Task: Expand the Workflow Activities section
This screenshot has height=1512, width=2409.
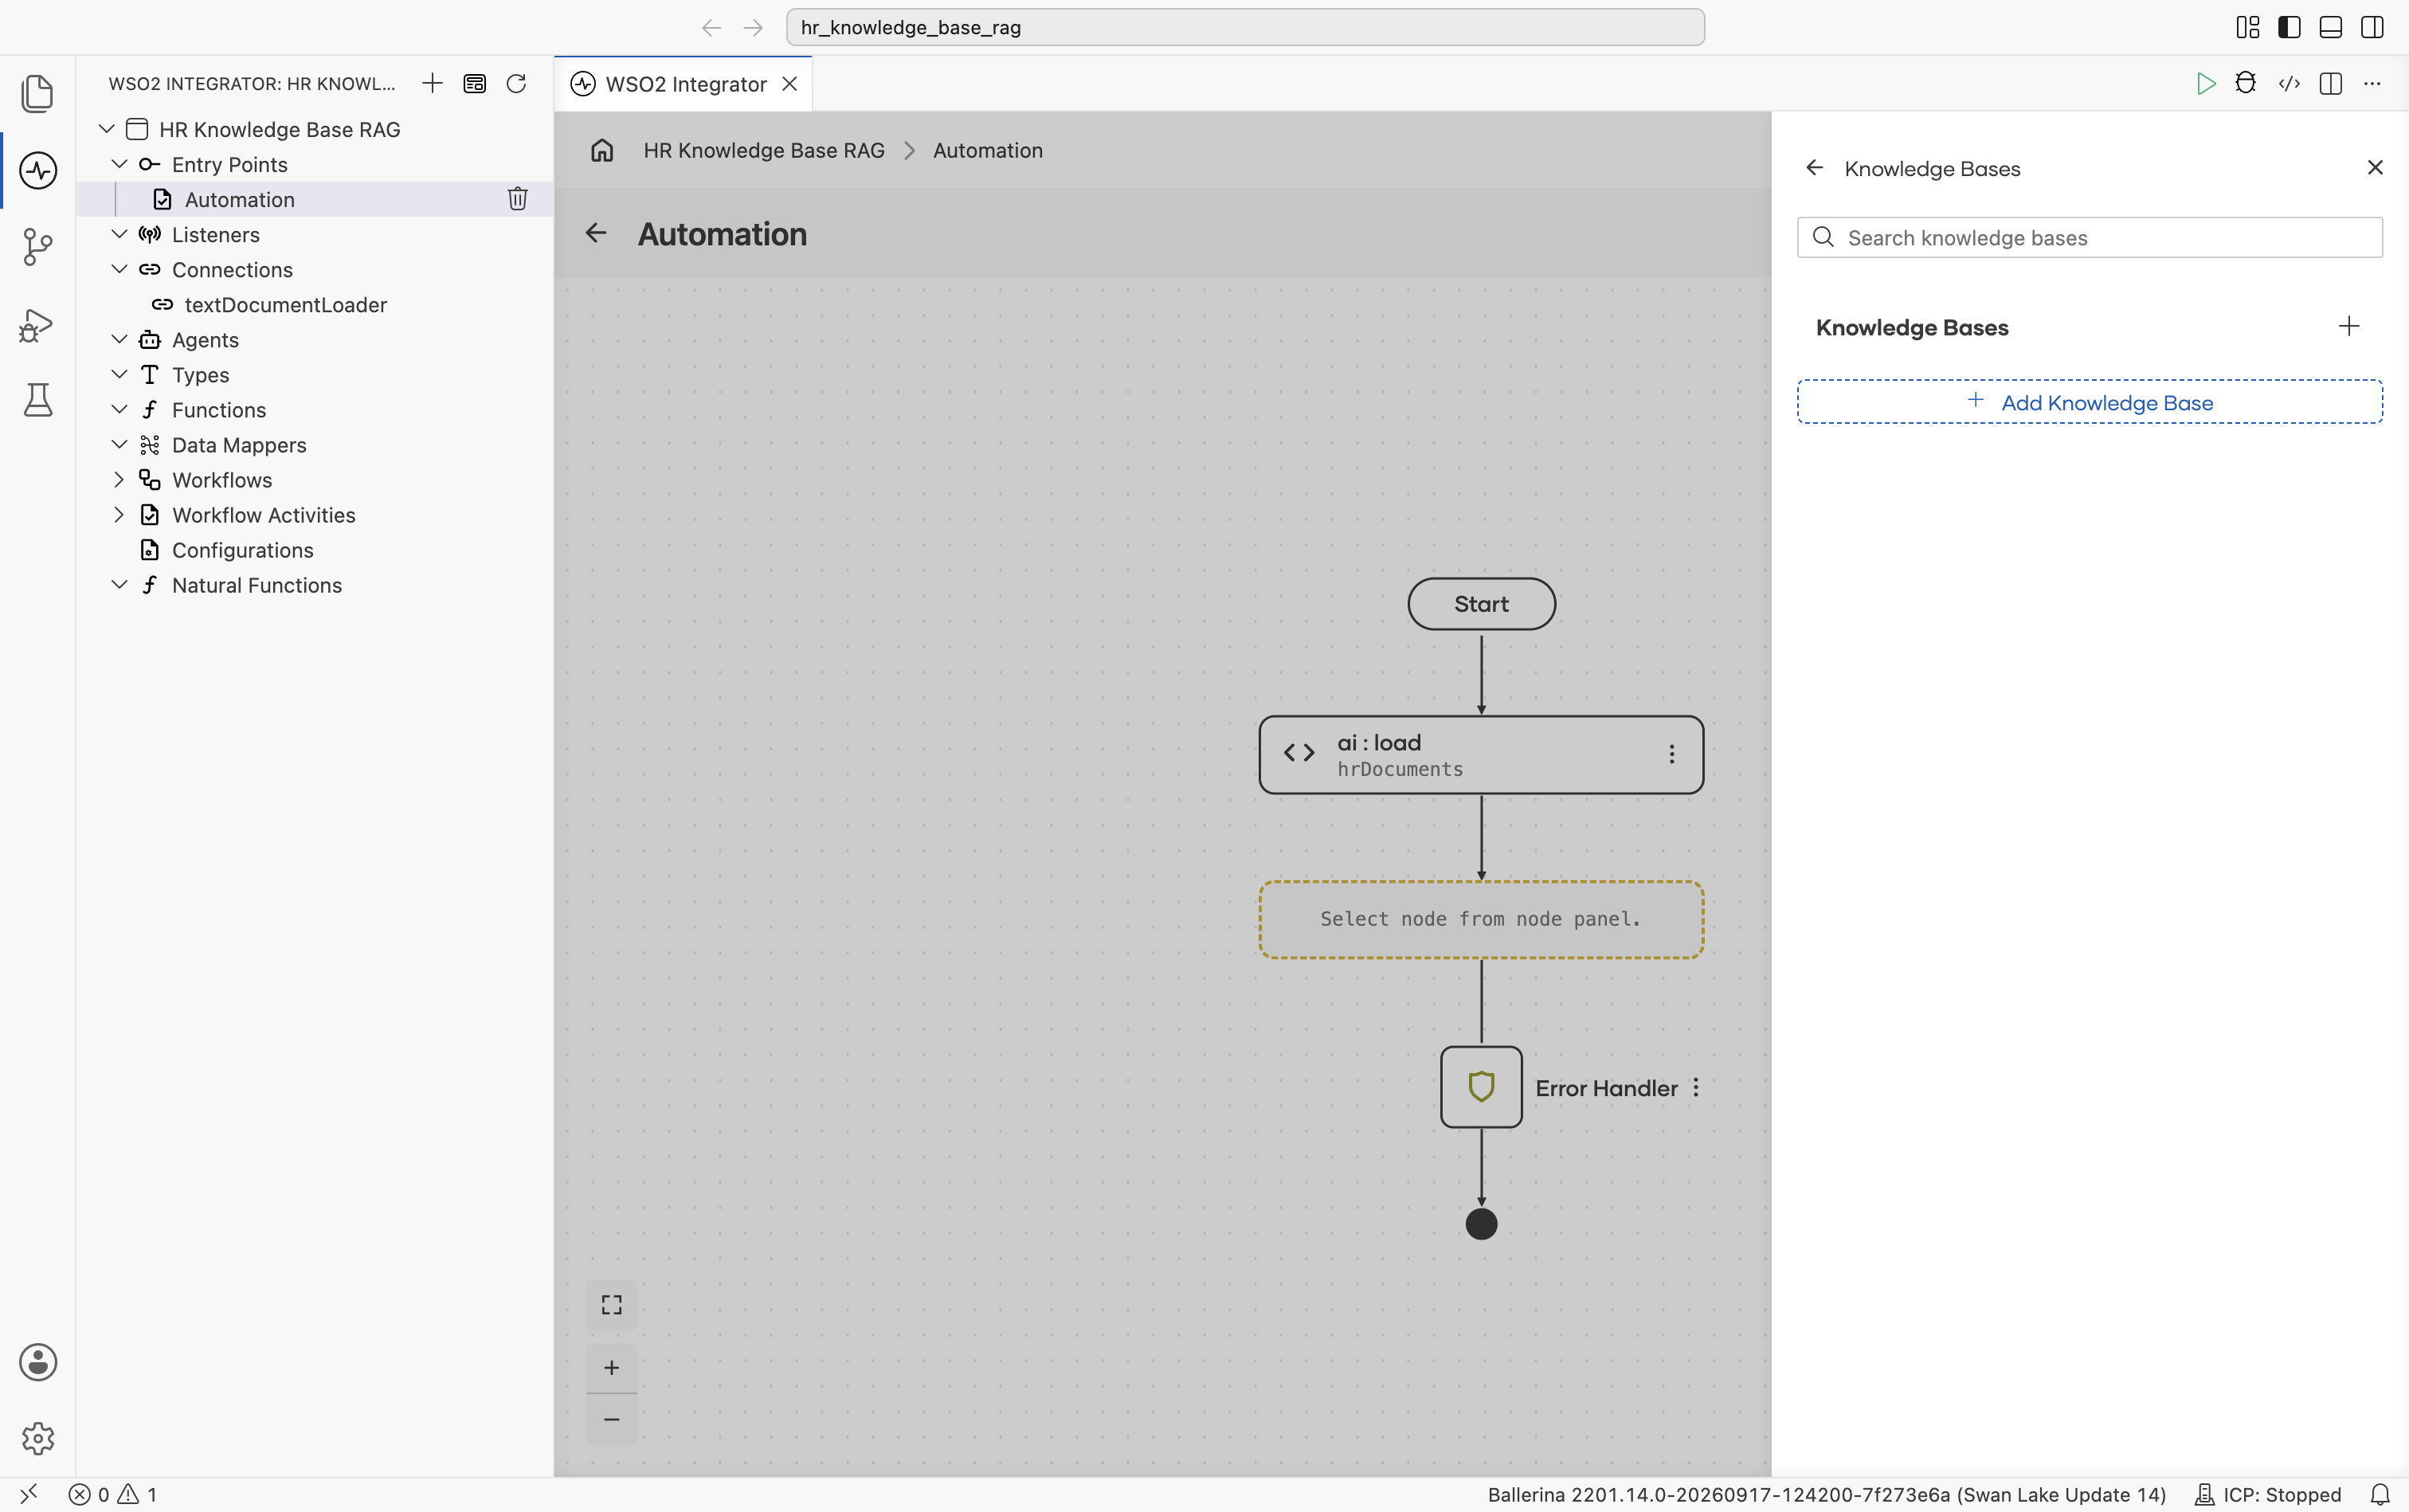Action: (119, 514)
